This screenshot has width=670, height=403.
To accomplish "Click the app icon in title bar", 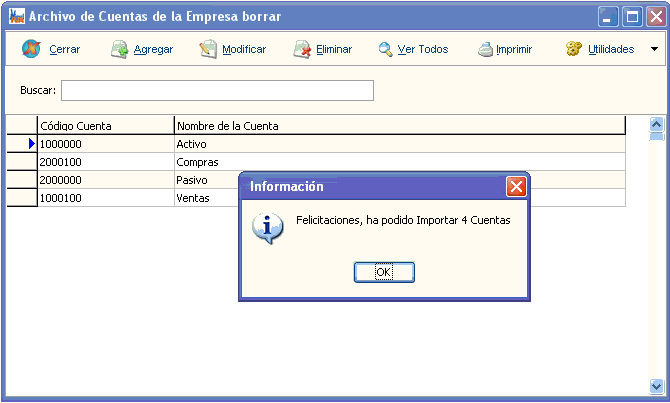I will 16,16.
